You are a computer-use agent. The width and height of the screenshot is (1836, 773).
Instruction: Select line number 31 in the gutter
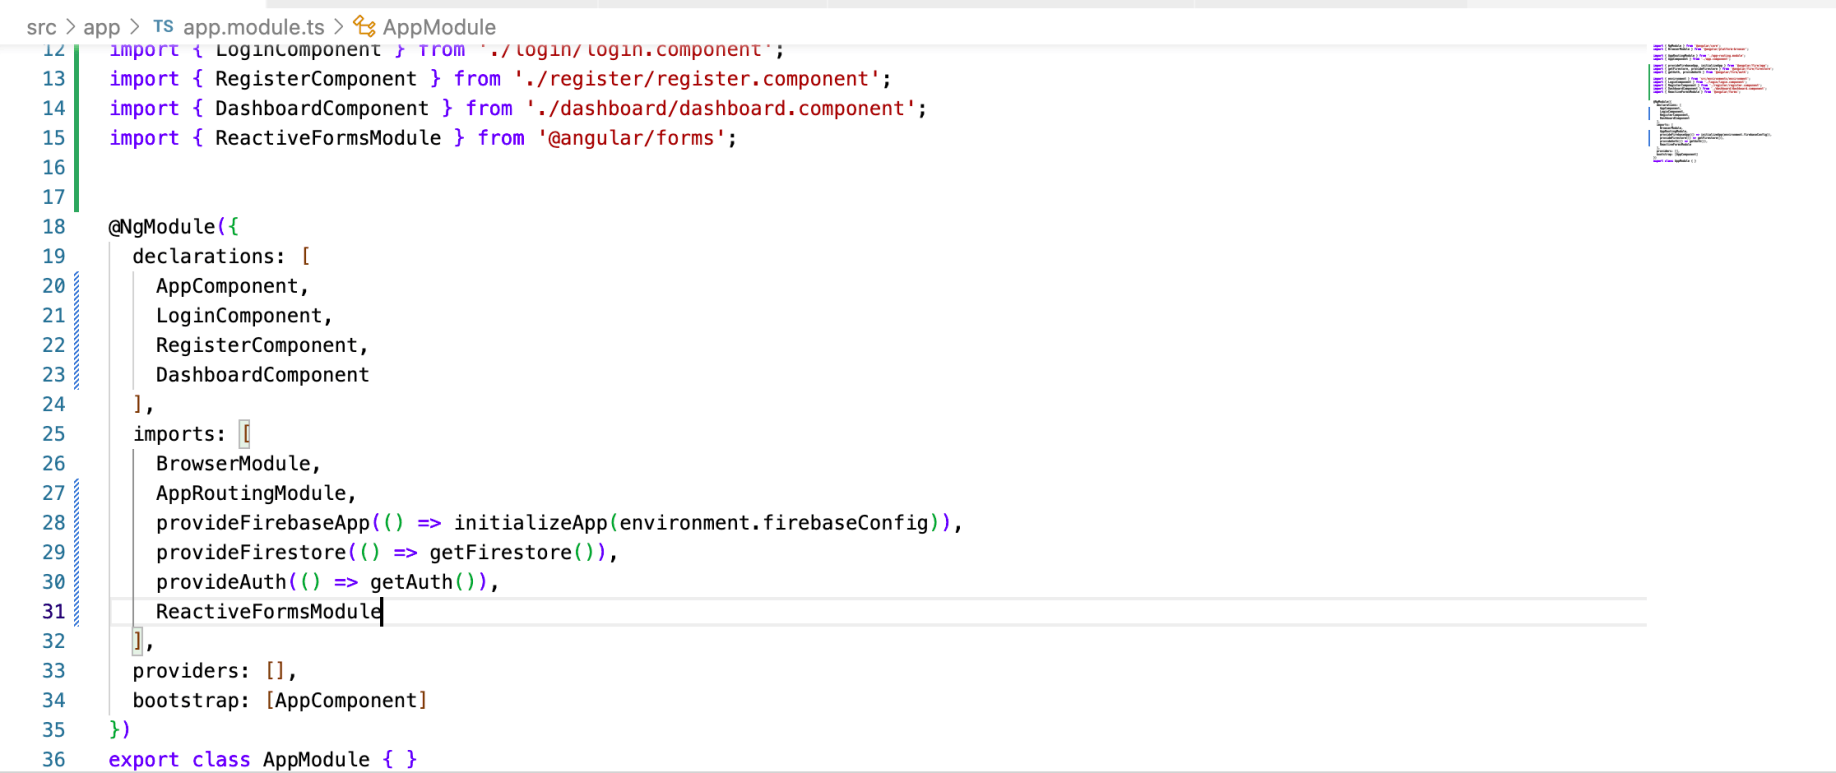click(x=53, y=611)
